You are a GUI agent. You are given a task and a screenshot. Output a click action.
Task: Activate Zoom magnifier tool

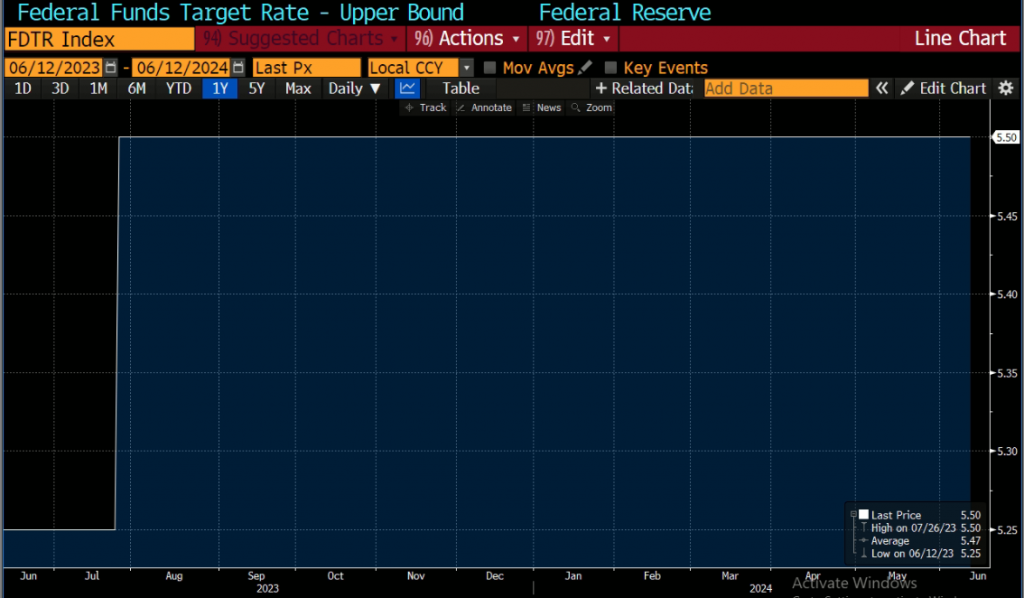pos(592,108)
